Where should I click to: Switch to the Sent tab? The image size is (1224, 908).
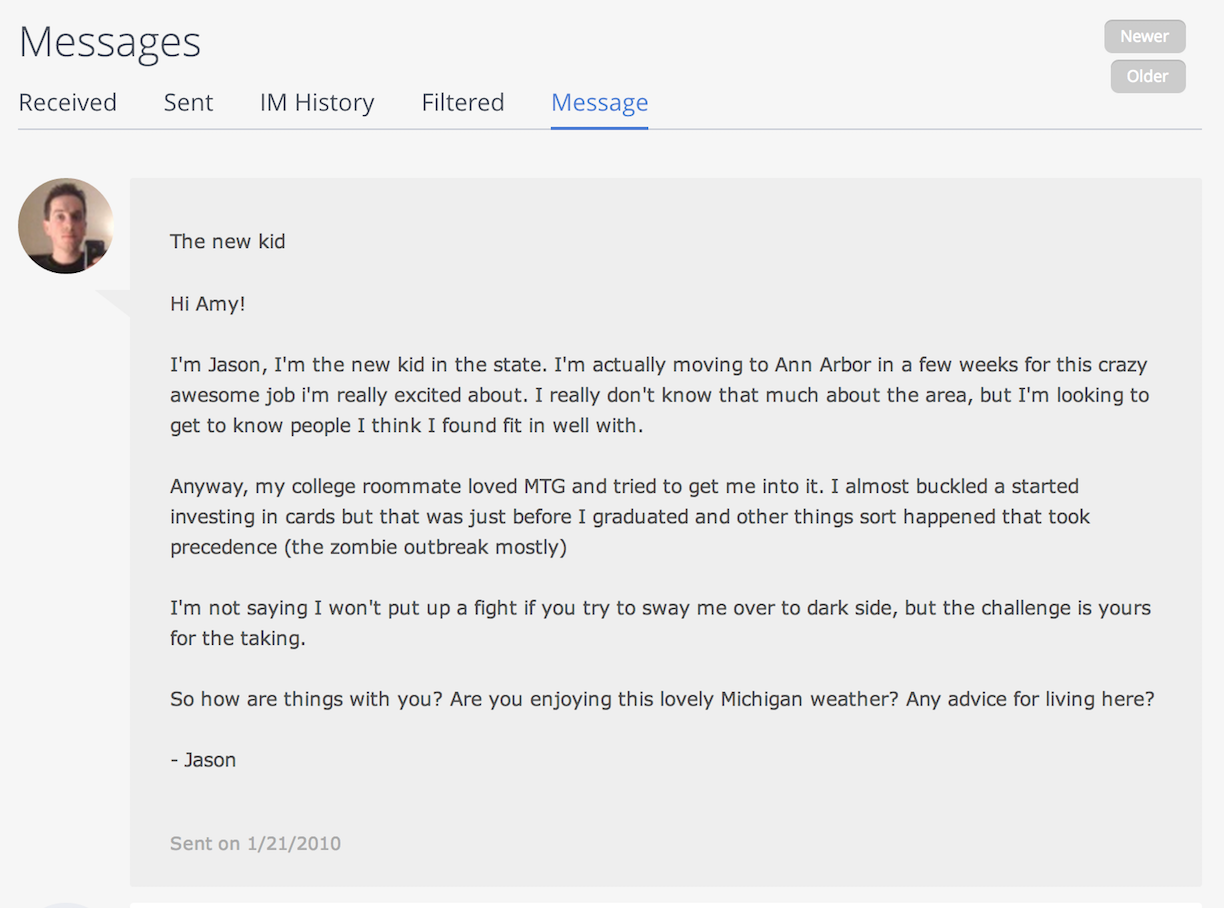pyautogui.click(x=188, y=103)
